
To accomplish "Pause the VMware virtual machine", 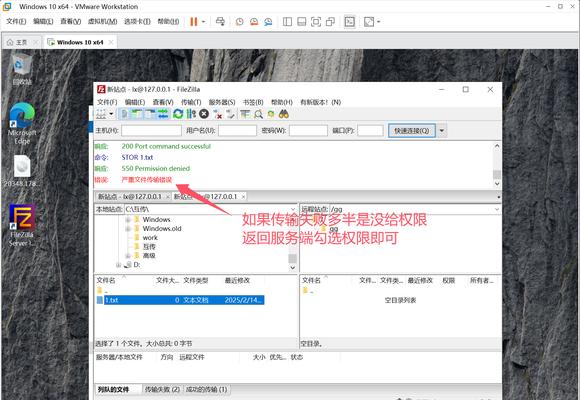I will [193, 22].
